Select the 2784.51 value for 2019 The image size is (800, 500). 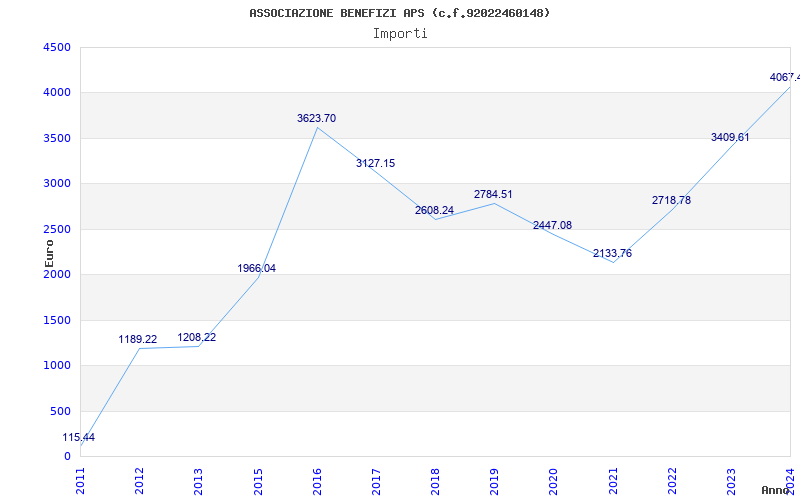tap(493, 194)
